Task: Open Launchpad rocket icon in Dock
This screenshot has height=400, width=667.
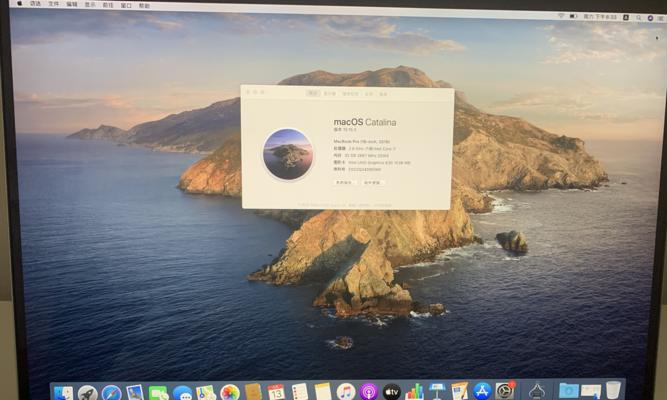Action: [x=88, y=393]
